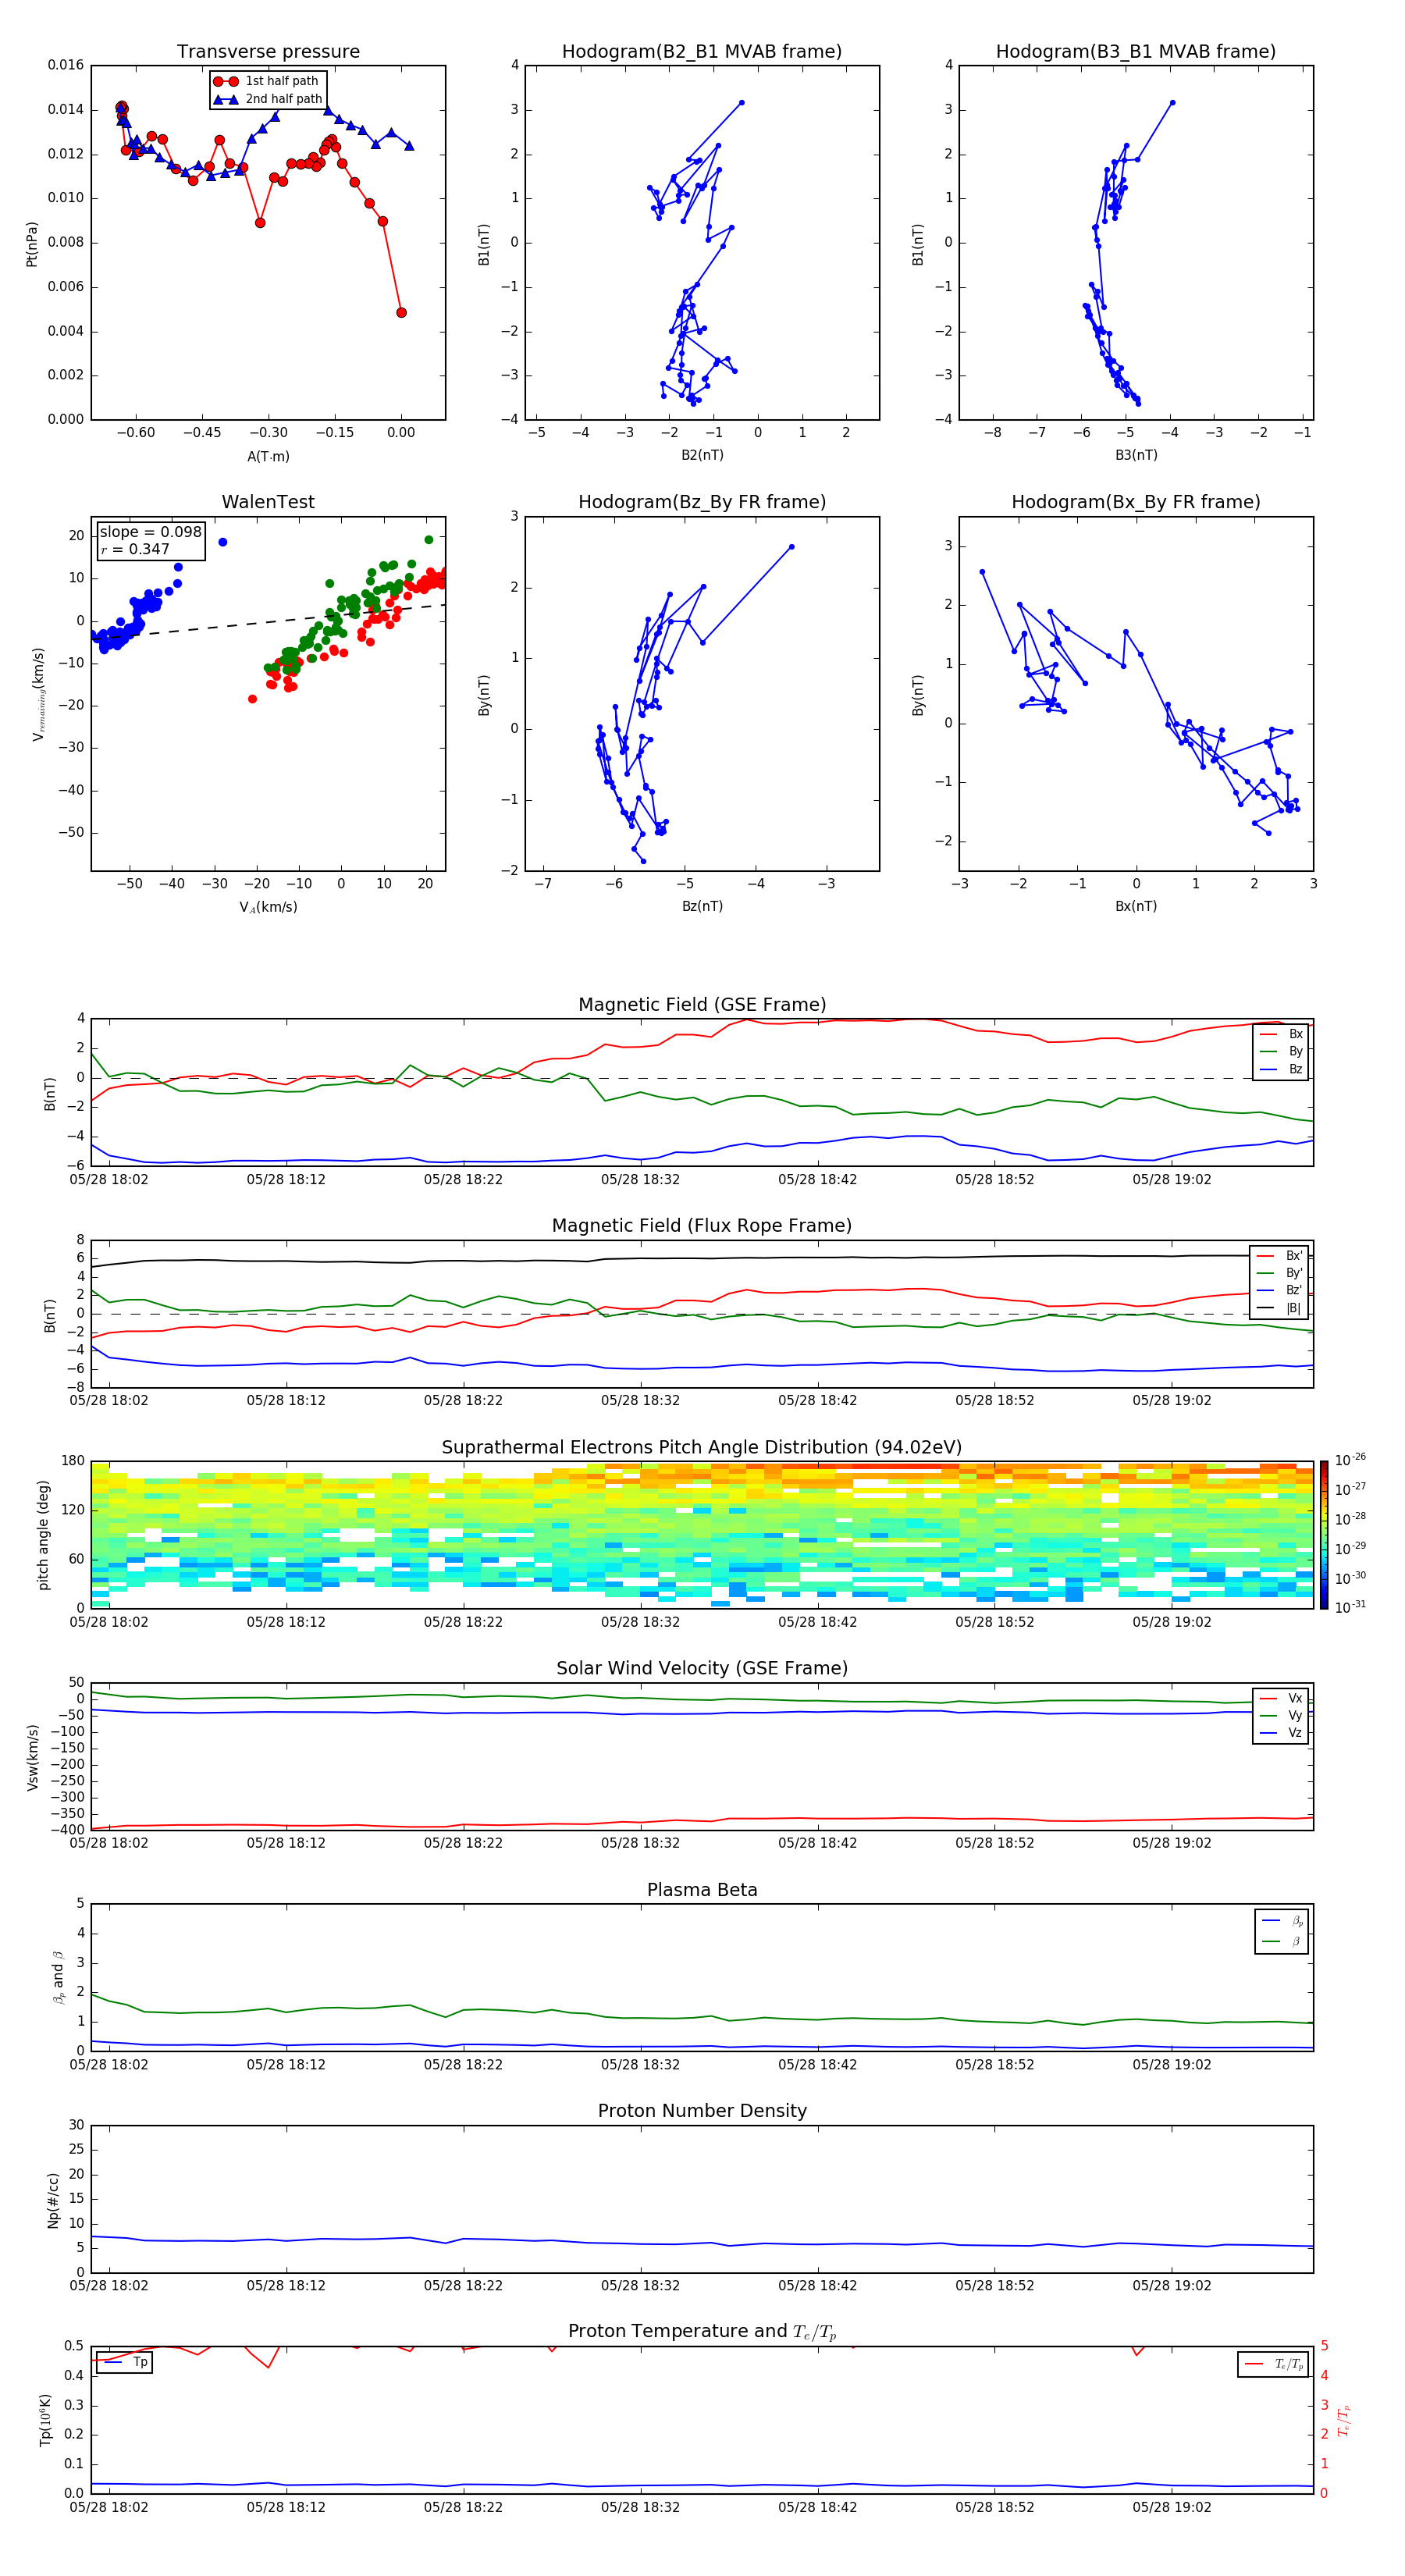
Task: Click the 'Bz(nT)' x-axis label
Action: (702, 906)
